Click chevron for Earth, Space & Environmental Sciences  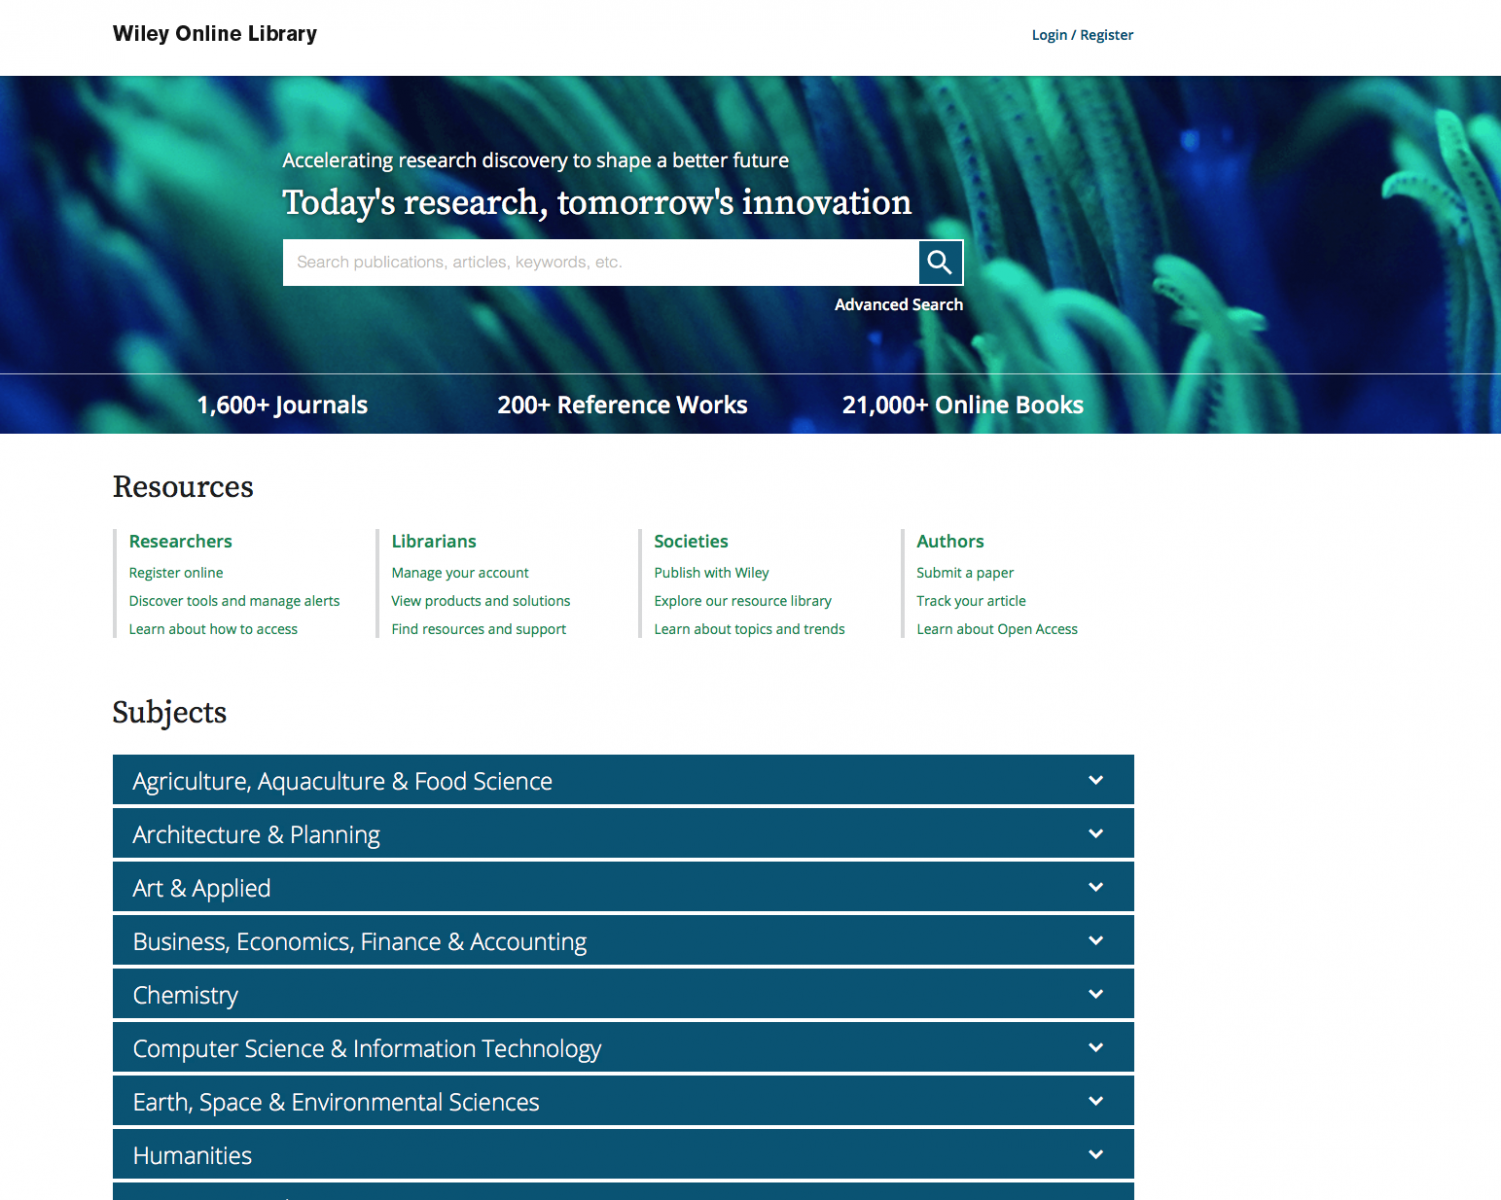[1095, 1101]
